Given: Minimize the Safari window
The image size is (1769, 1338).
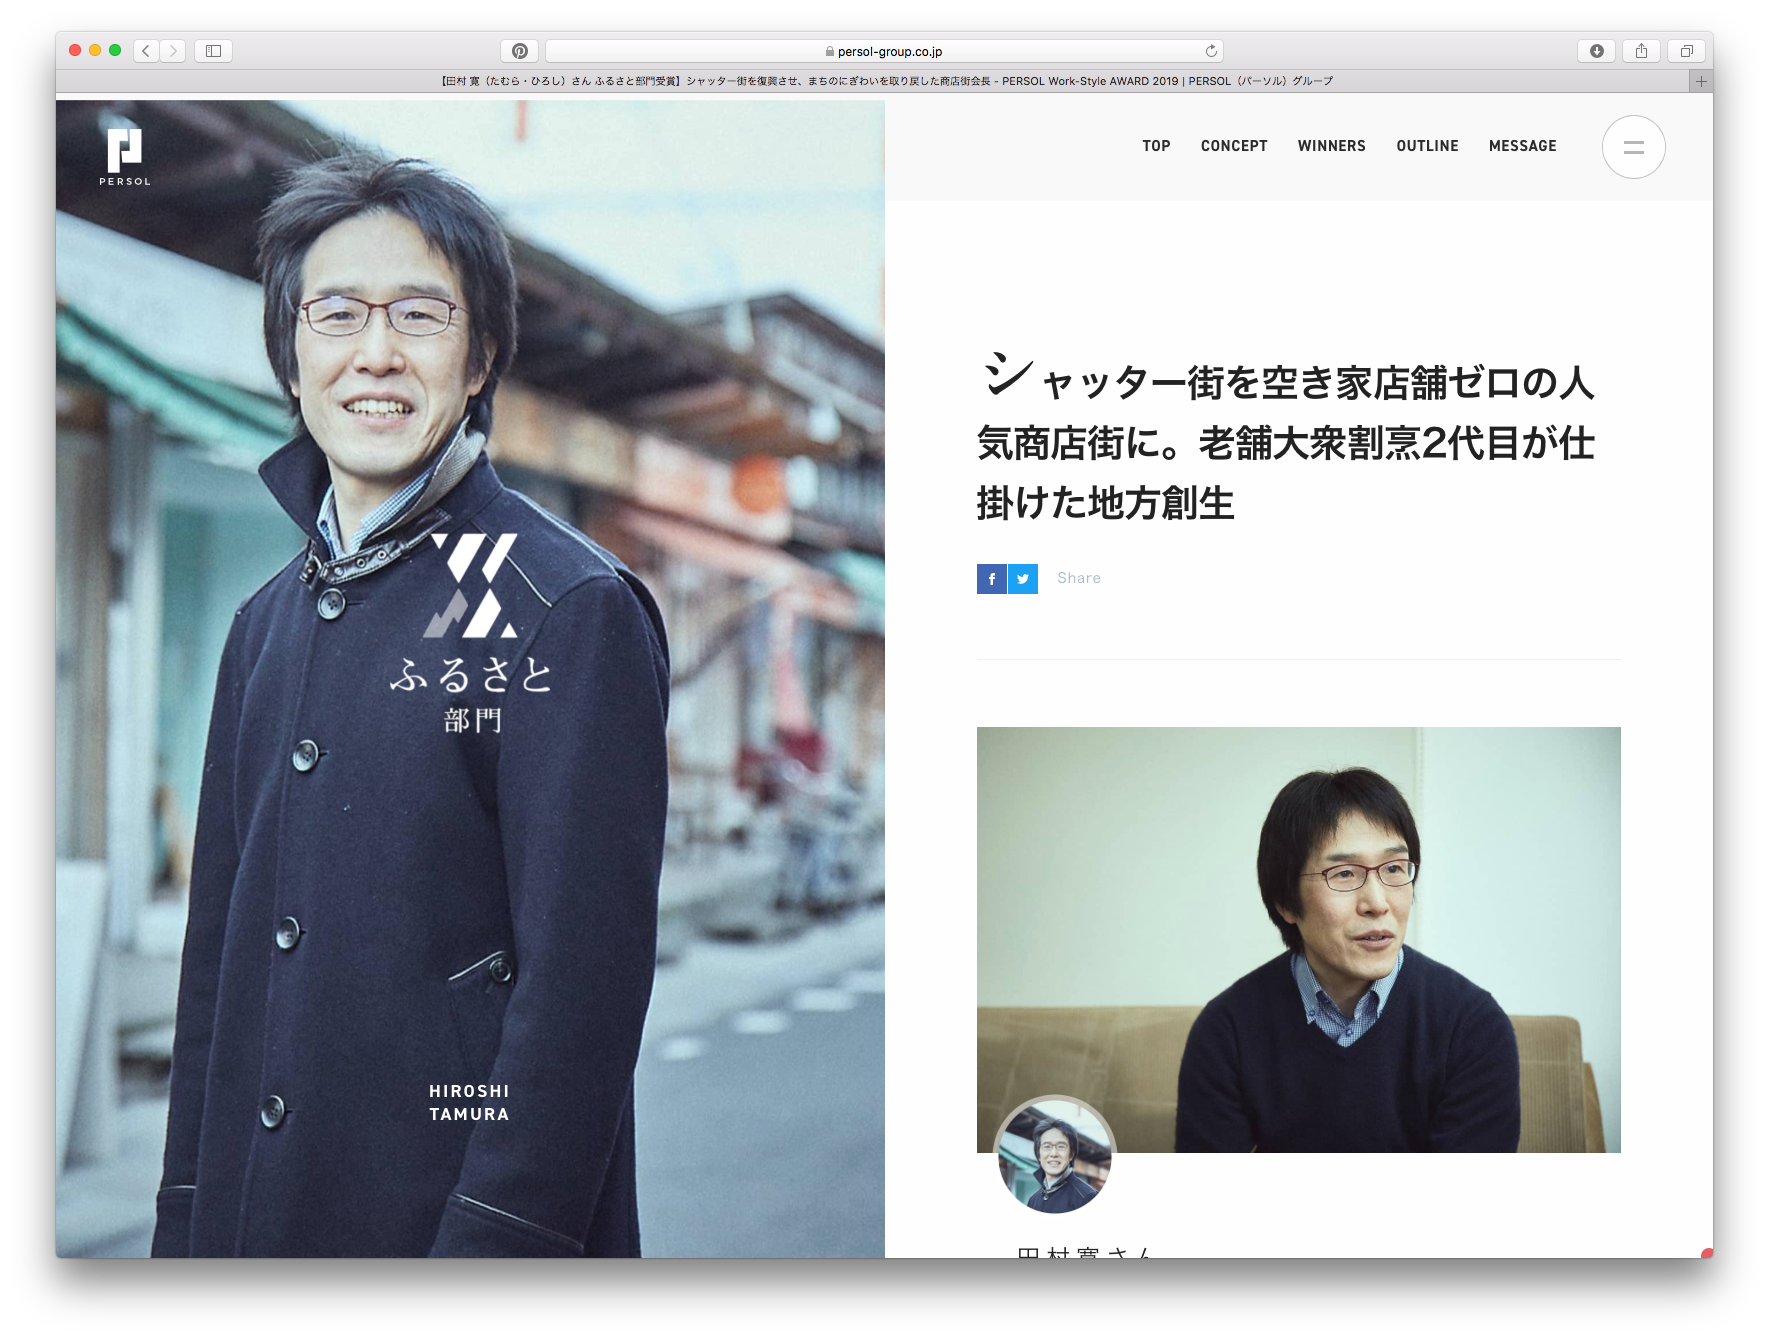Looking at the screenshot, I should tap(95, 50).
